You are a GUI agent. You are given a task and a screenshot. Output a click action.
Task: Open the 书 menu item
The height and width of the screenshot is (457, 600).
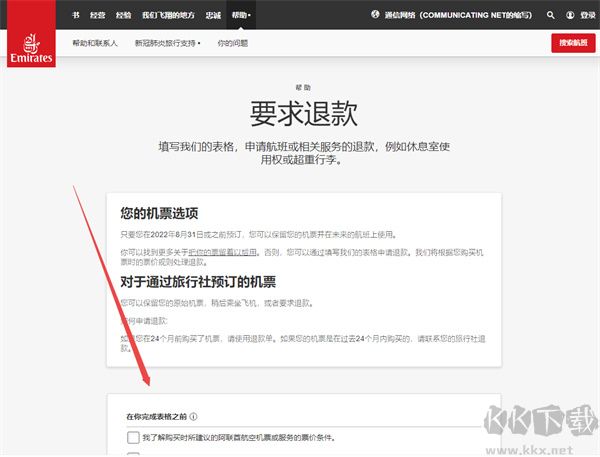click(x=76, y=15)
